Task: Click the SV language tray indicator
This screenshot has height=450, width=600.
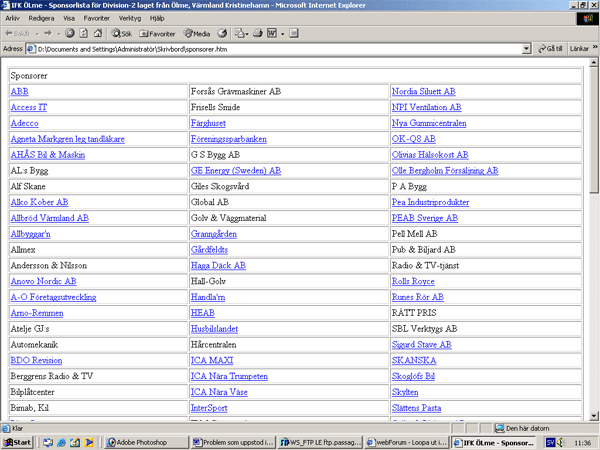Action: pyautogui.click(x=550, y=442)
